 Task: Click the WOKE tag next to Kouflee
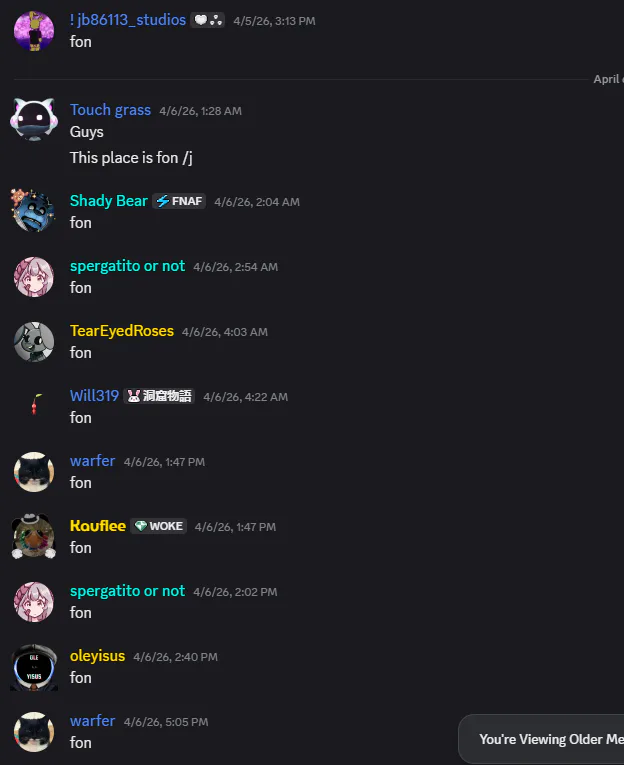159,526
